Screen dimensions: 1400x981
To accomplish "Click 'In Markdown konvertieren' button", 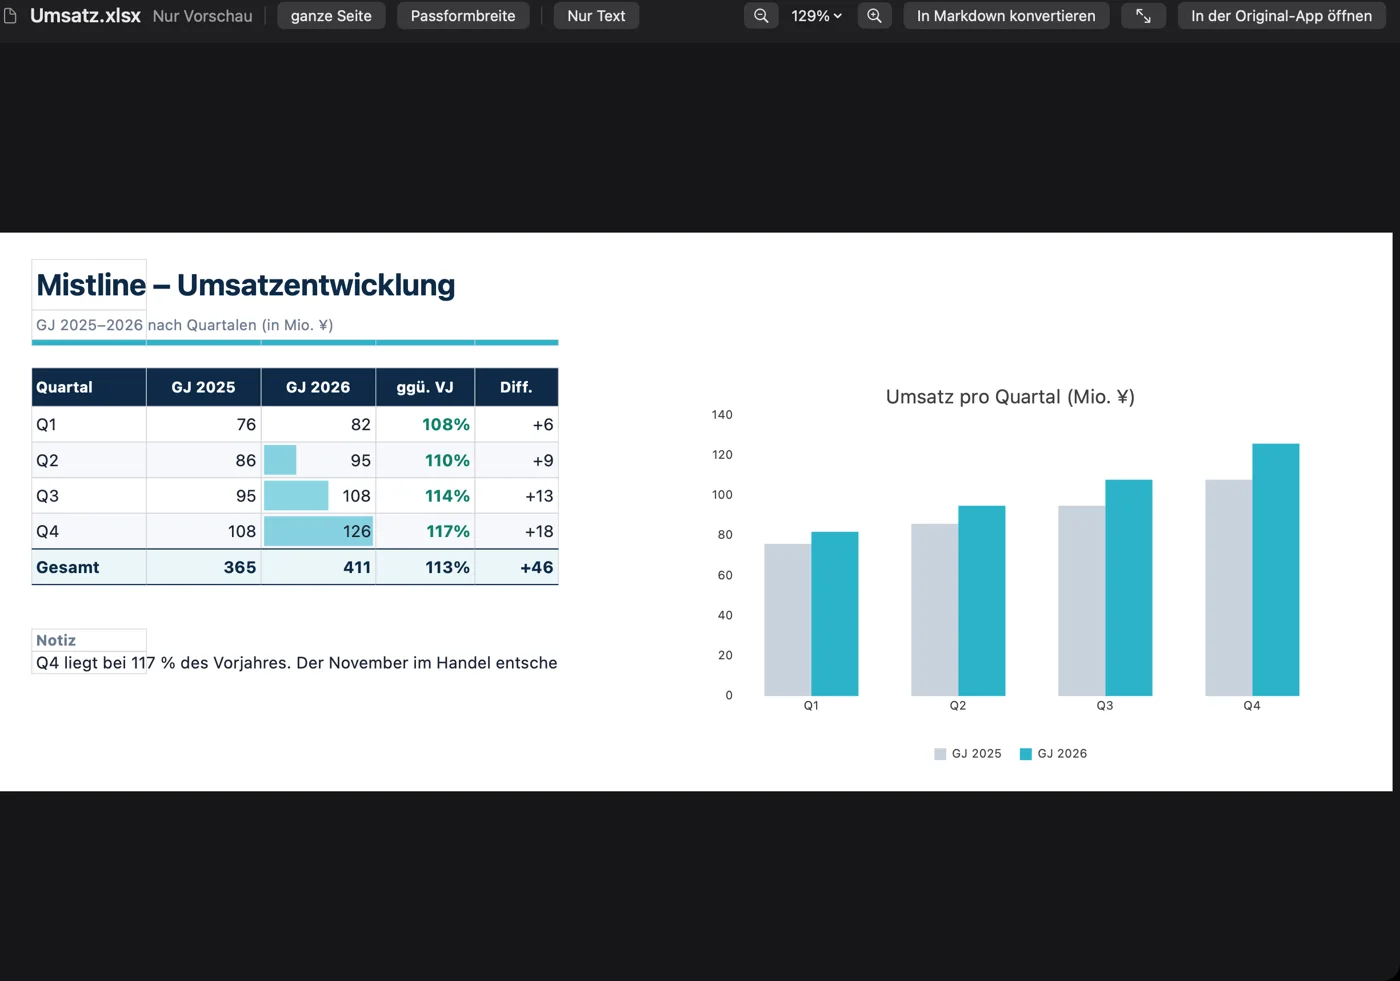I will coord(1006,16).
